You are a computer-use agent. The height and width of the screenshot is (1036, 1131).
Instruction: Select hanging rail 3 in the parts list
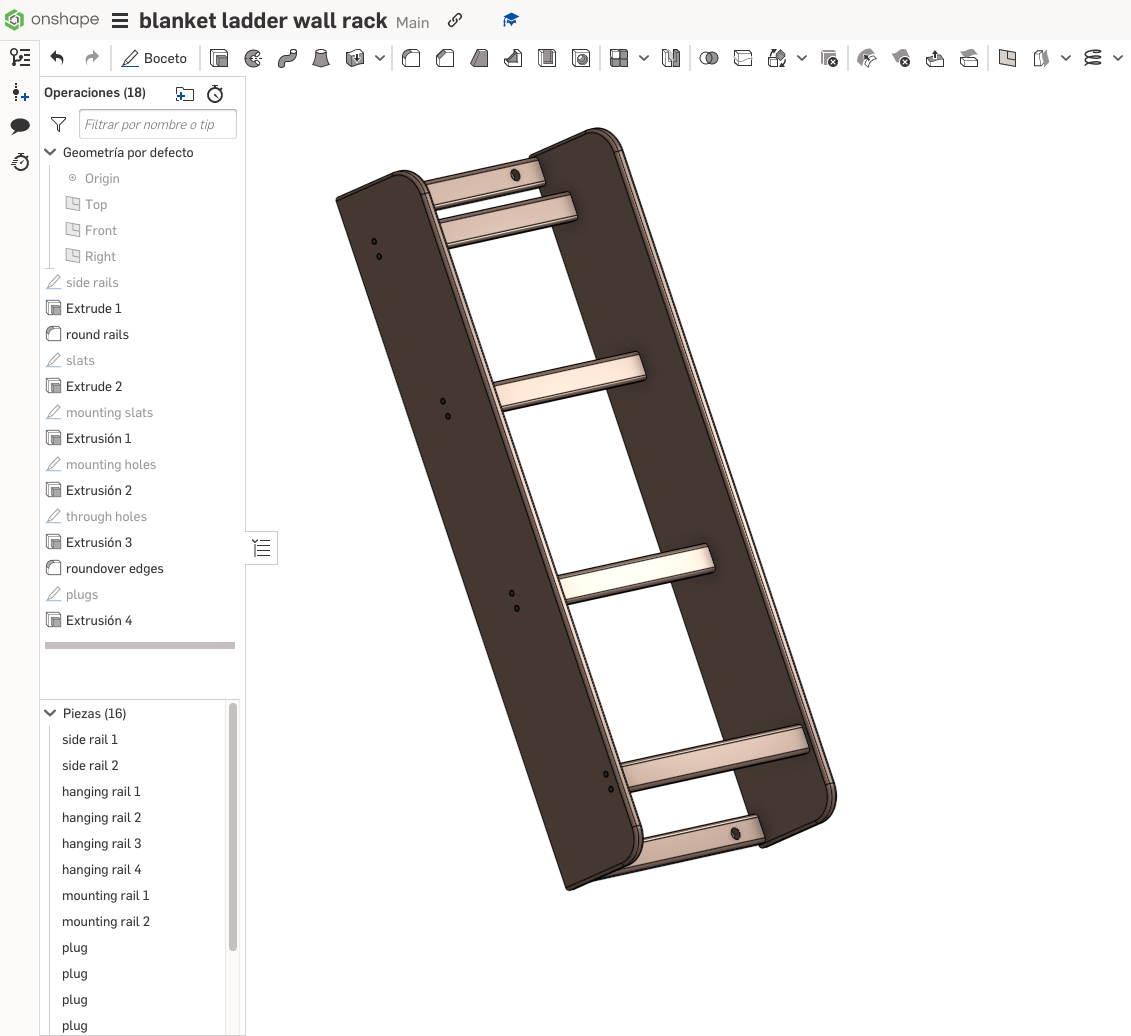[101, 843]
